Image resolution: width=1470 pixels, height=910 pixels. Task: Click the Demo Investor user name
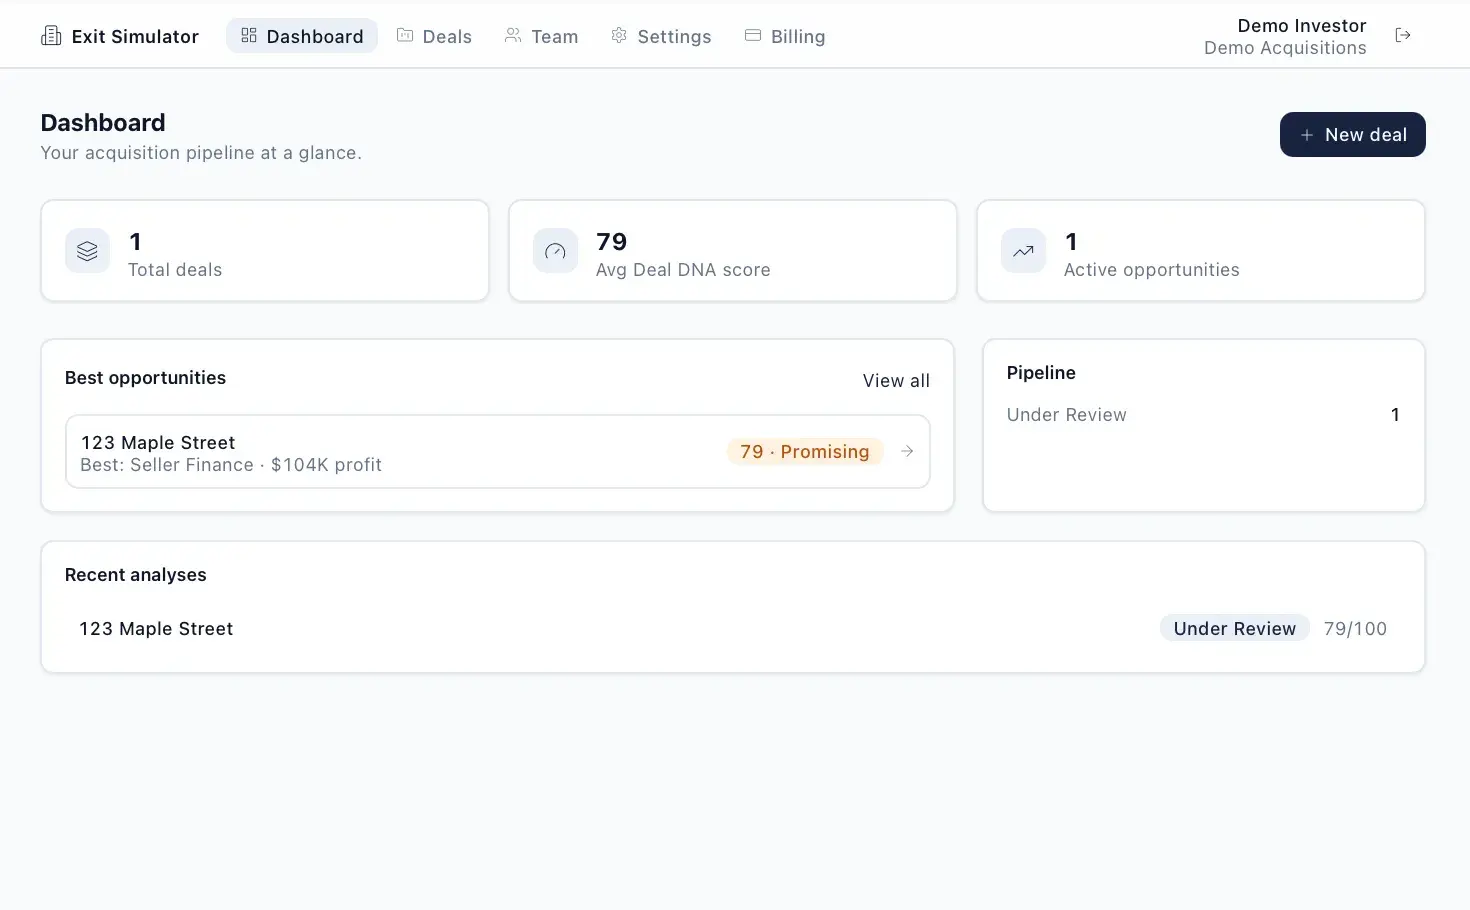click(x=1302, y=26)
